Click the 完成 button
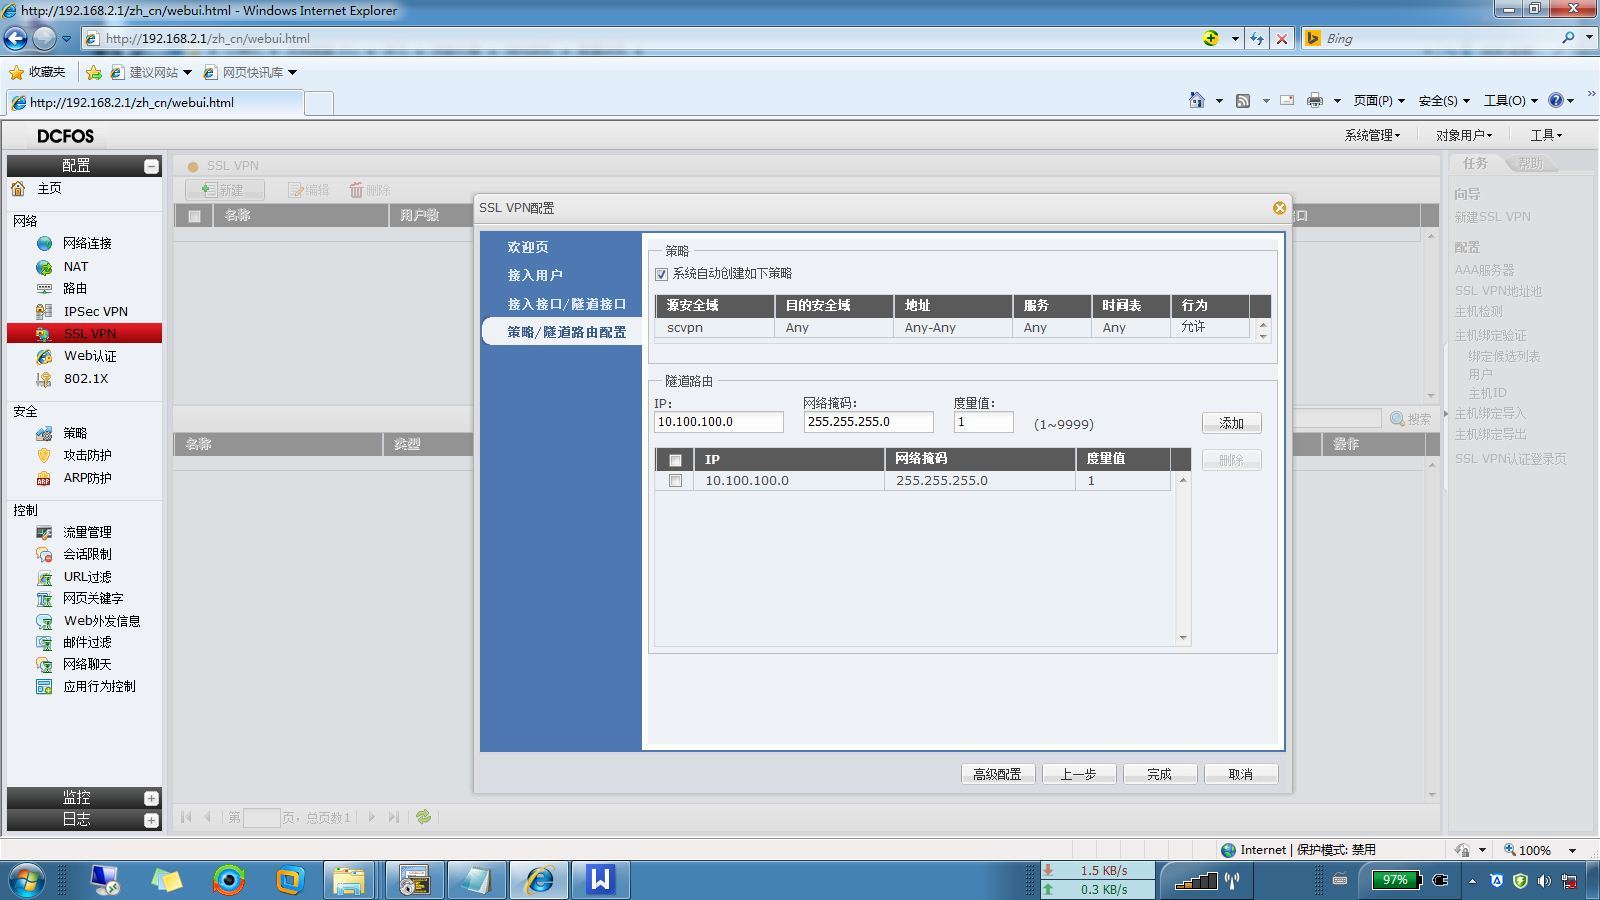 pos(1159,774)
